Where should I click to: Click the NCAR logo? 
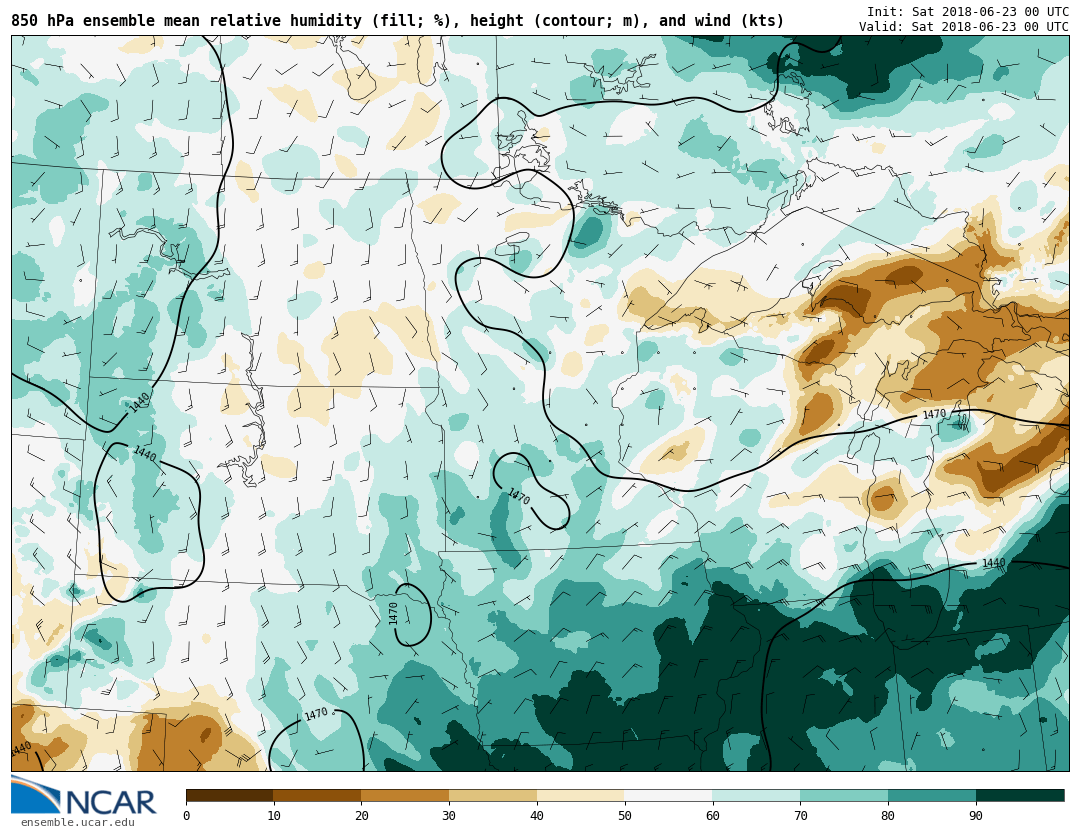click(83, 795)
